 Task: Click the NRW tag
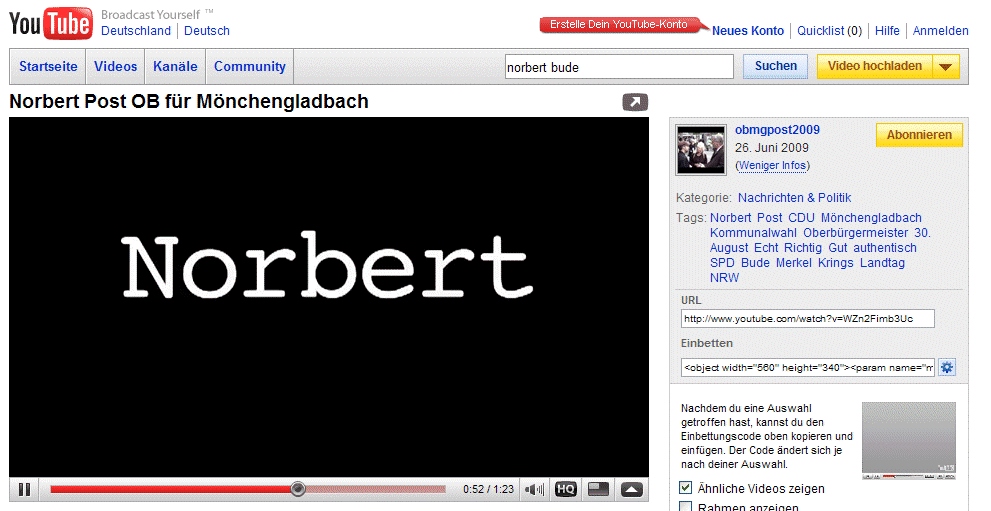pos(724,278)
